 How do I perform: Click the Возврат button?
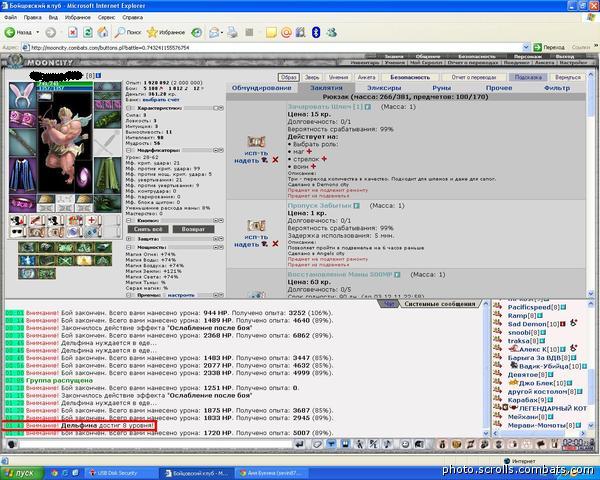(193, 229)
